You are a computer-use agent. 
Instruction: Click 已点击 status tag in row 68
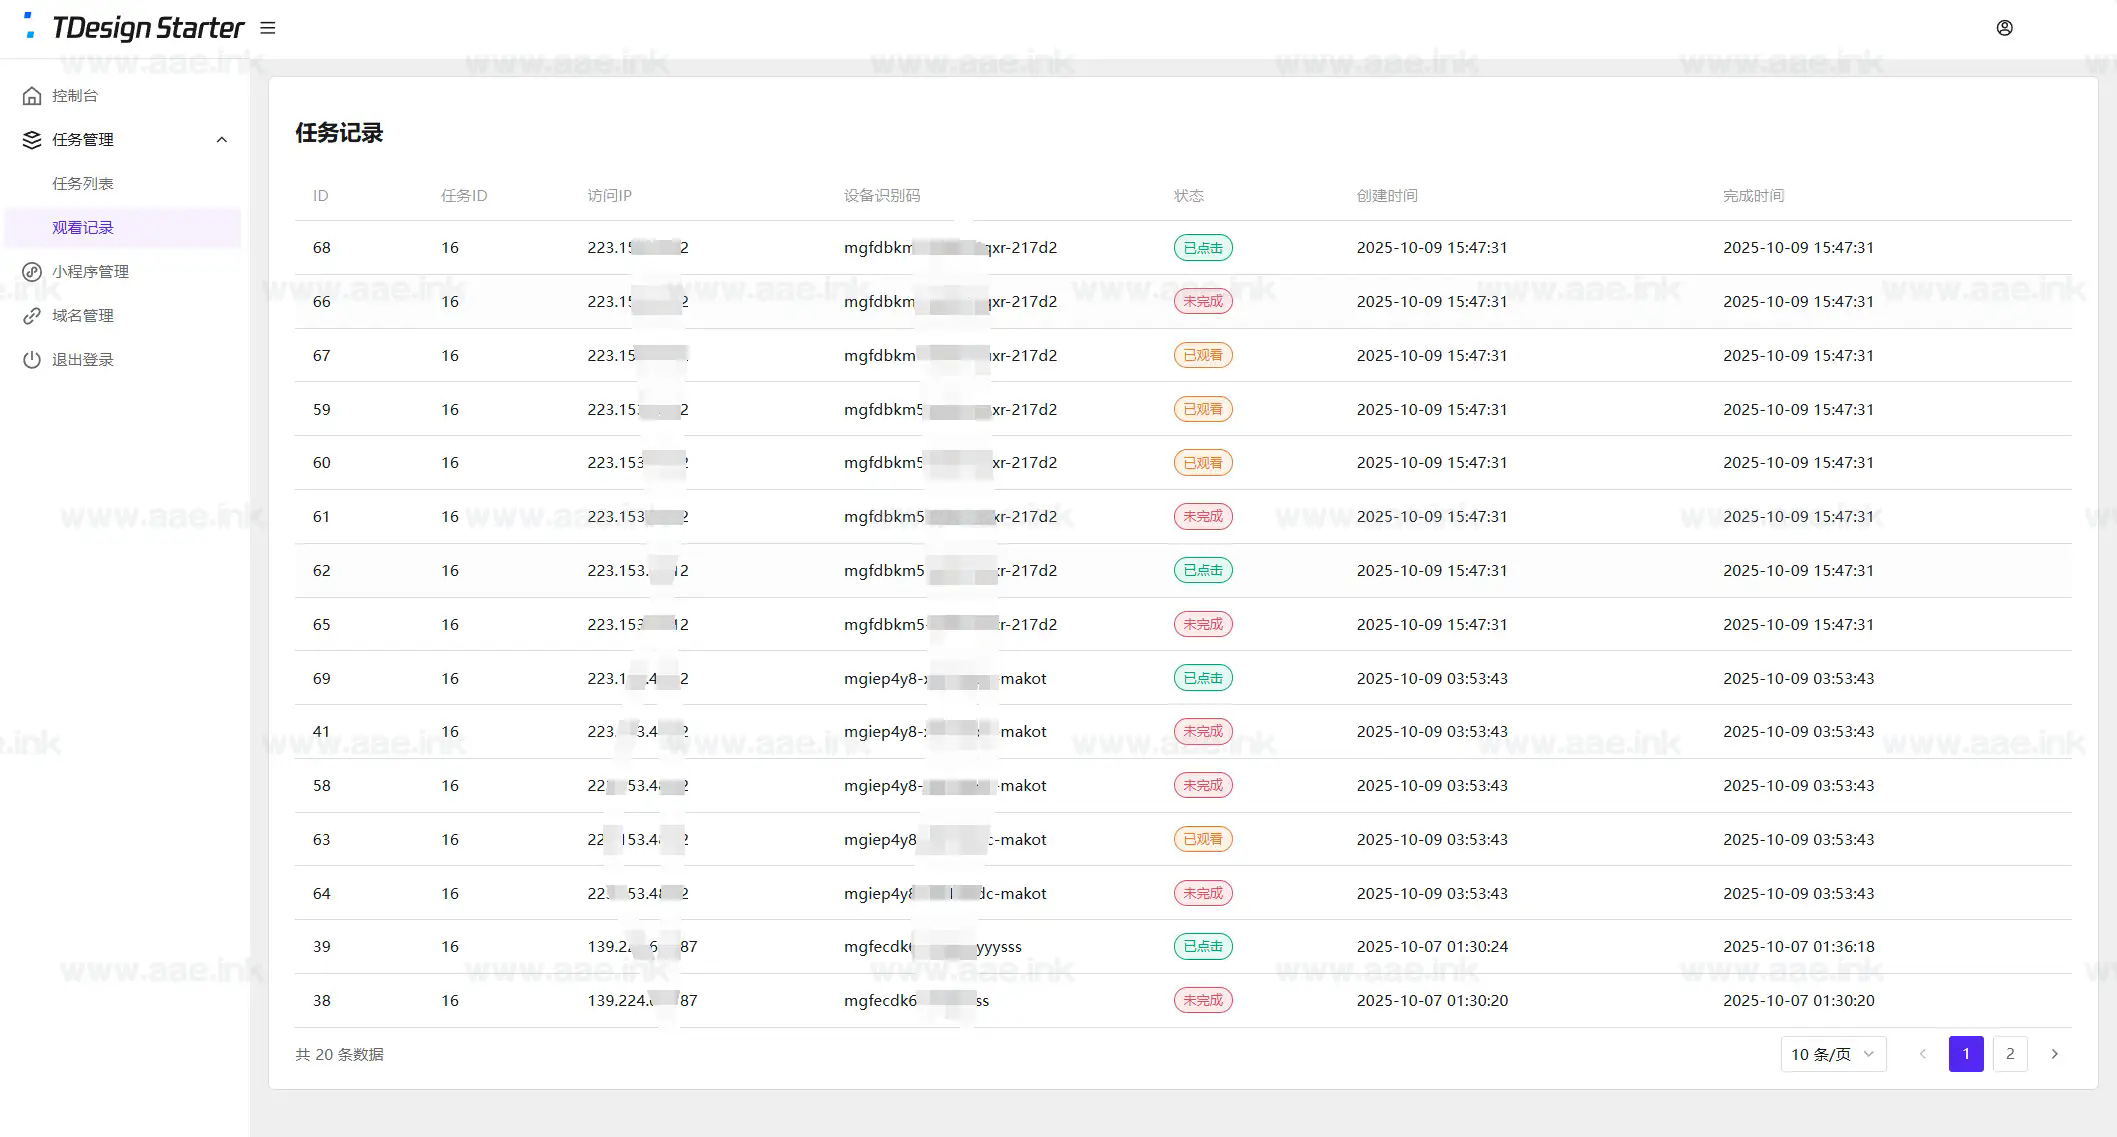(x=1202, y=248)
